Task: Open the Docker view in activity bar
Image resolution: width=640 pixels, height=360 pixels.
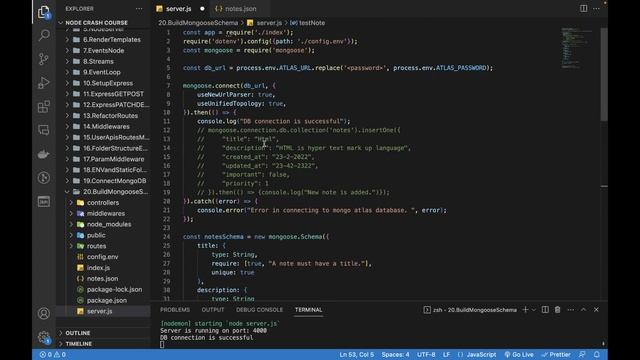Action: [x=44, y=154]
